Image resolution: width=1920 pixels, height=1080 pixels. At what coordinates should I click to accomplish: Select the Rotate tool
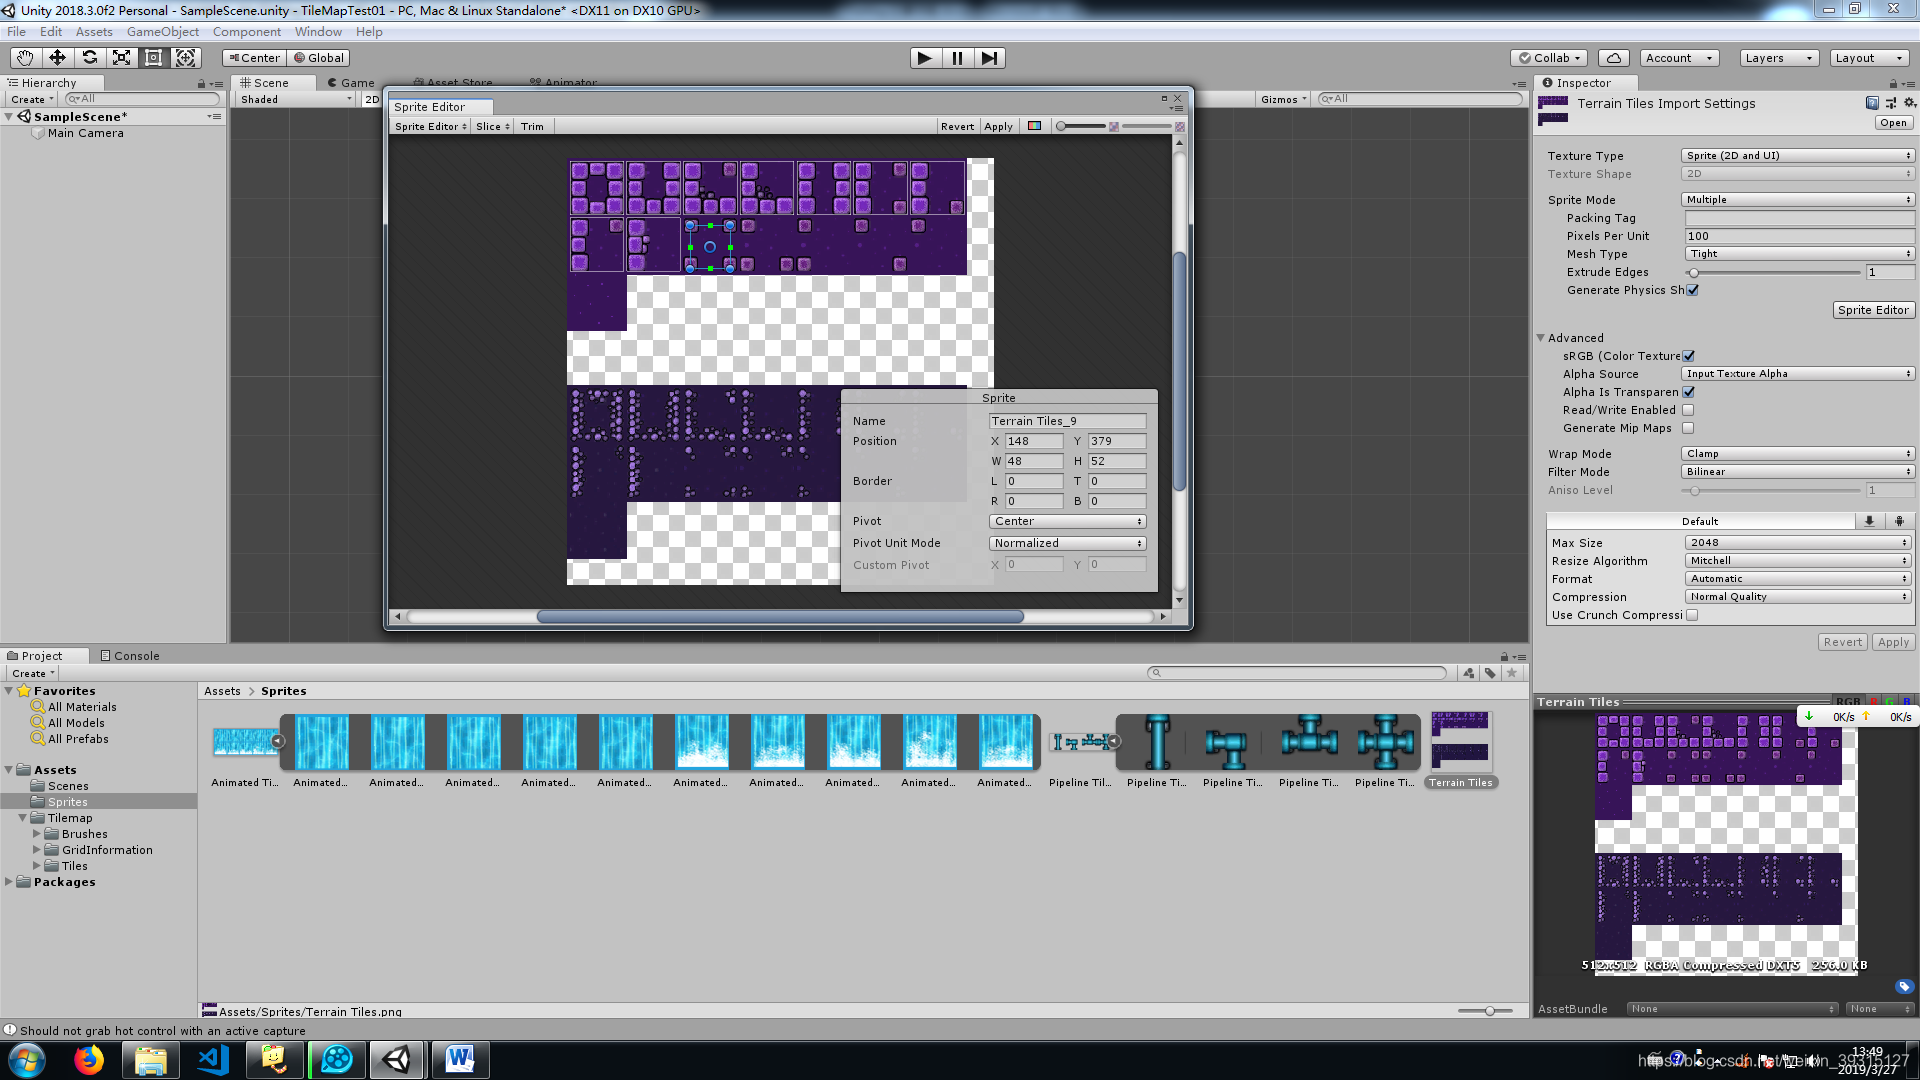[89, 58]
